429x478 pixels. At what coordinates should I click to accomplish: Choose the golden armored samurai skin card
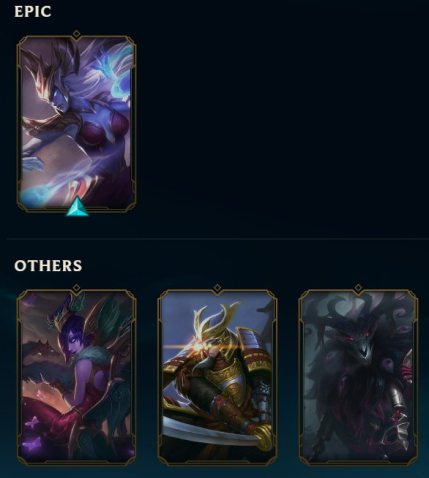[217, 377]
